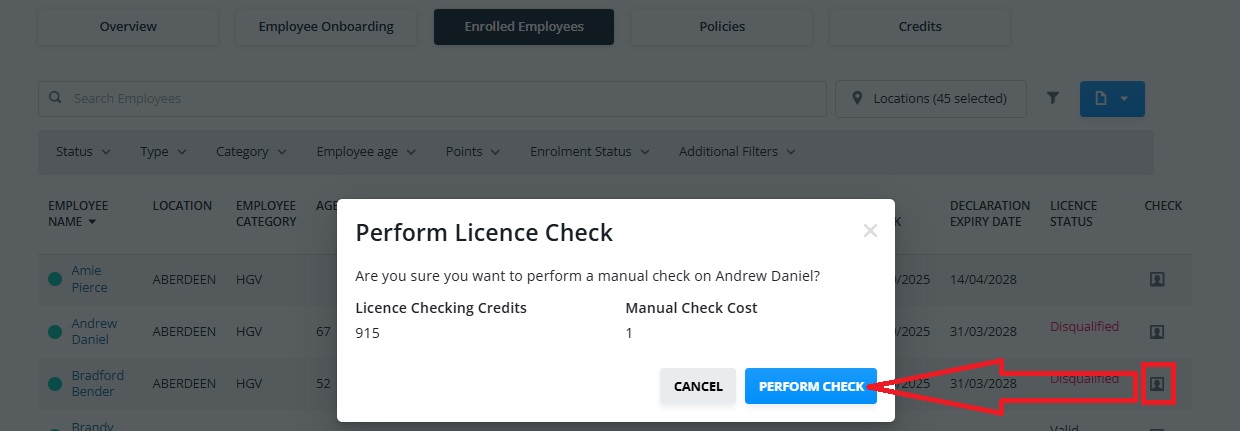Click licence check icon for Andrew Daniel
Image resolution: width=1240 pixels, height=431 pixels.
[1157, 331]
